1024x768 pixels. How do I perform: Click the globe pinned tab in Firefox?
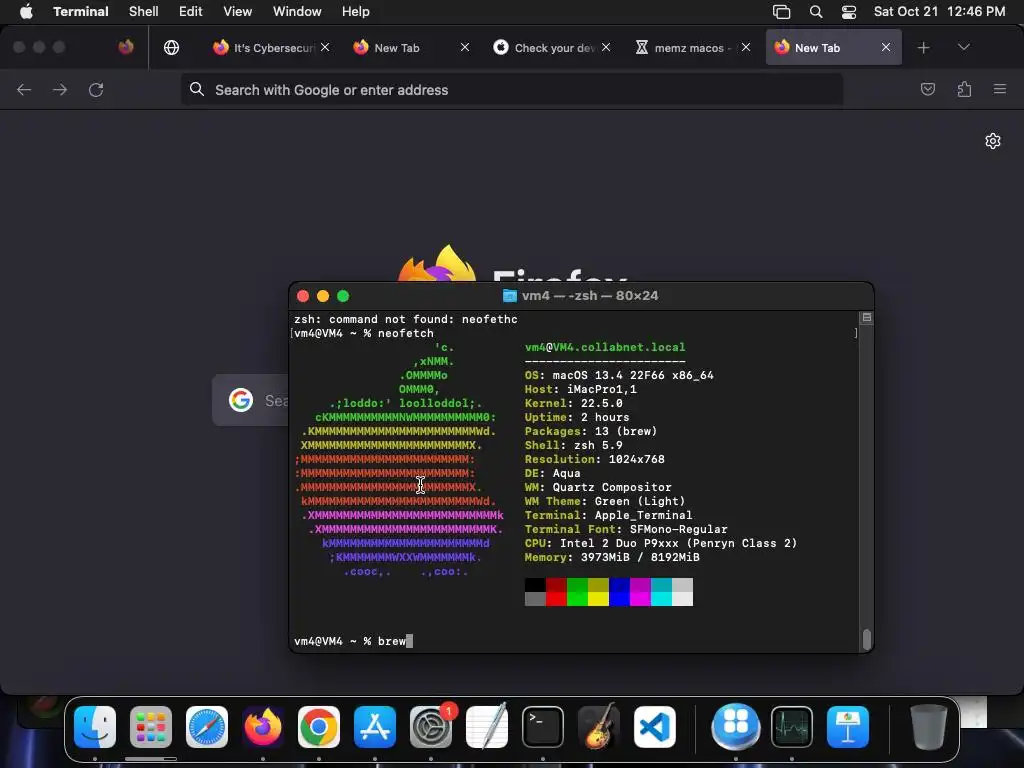pyautogui.click(x=172, y=47)
